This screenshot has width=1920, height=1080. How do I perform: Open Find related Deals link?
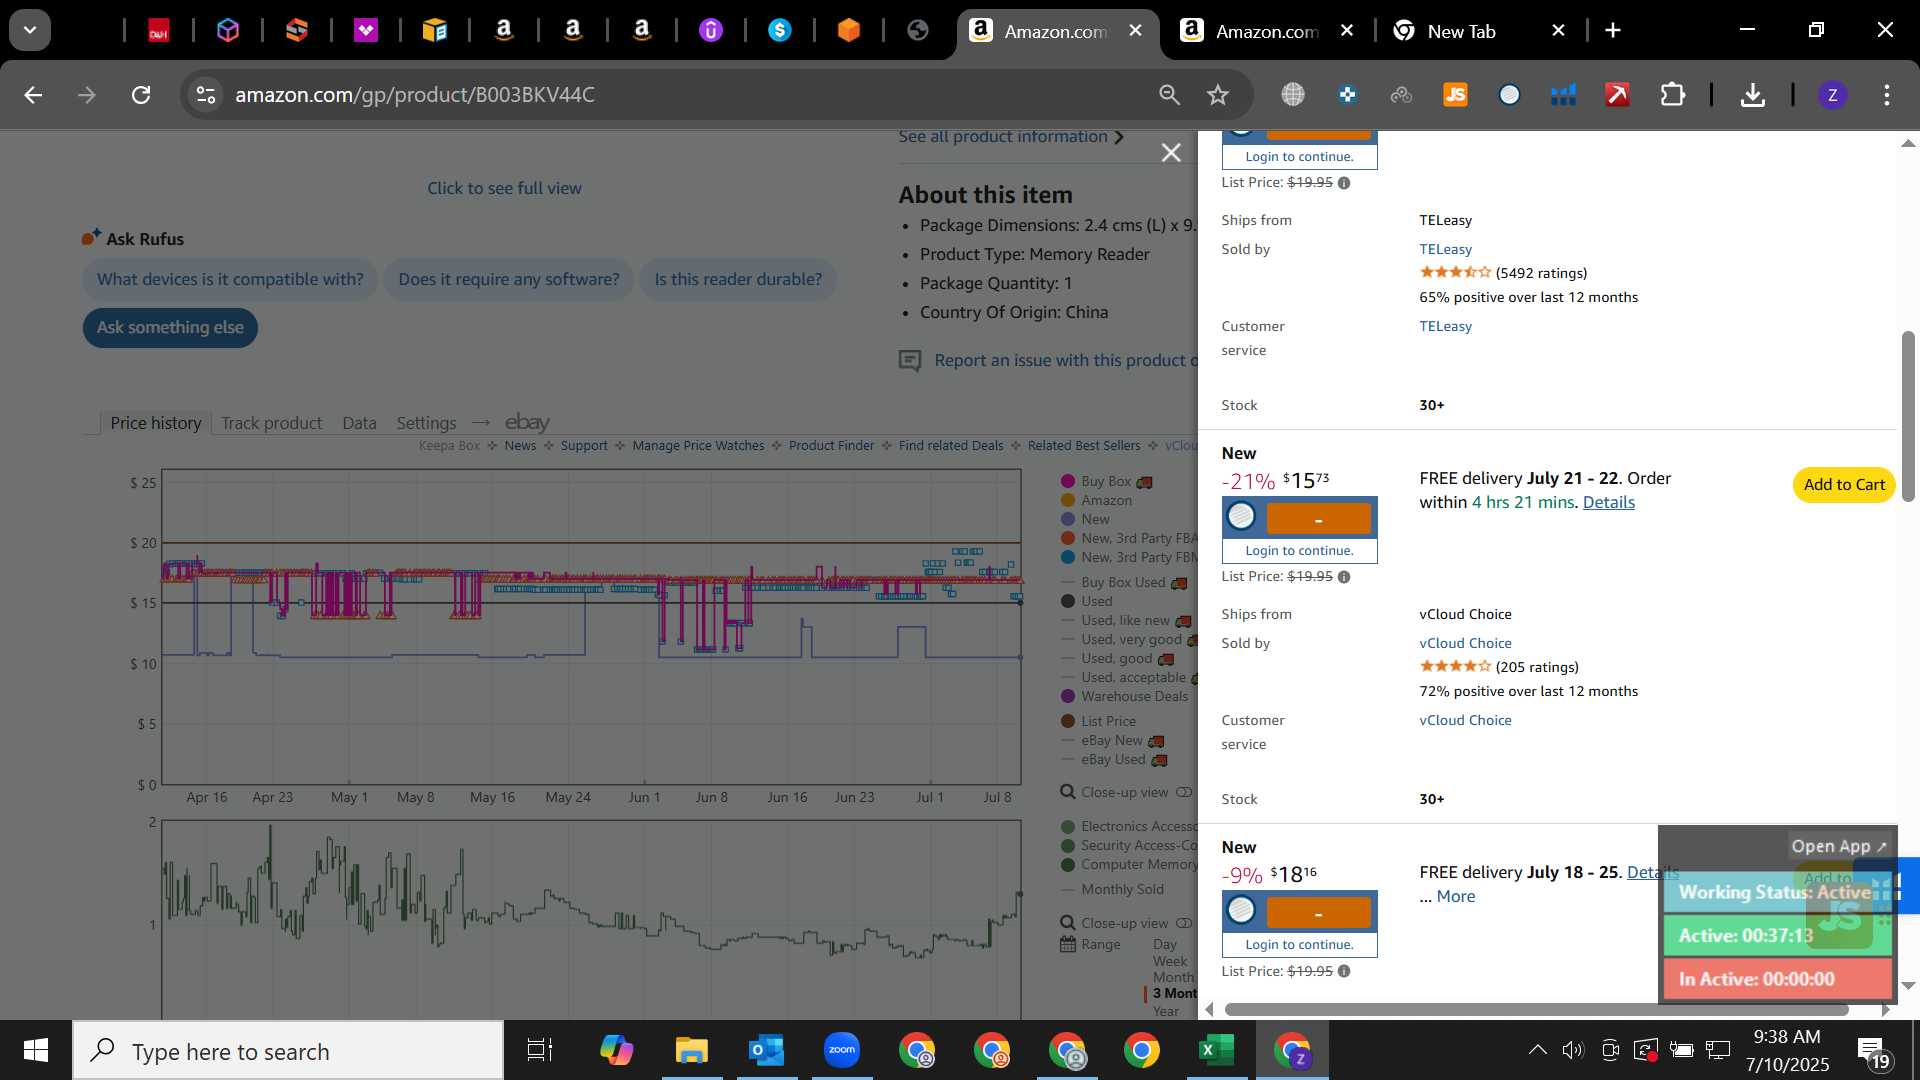click(x=950, y=446)
